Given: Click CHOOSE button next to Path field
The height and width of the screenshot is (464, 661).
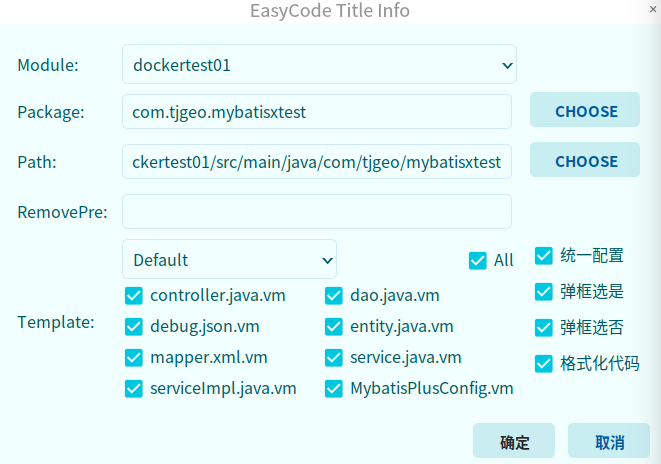Looking at the screenshot, I should (585, 161).
